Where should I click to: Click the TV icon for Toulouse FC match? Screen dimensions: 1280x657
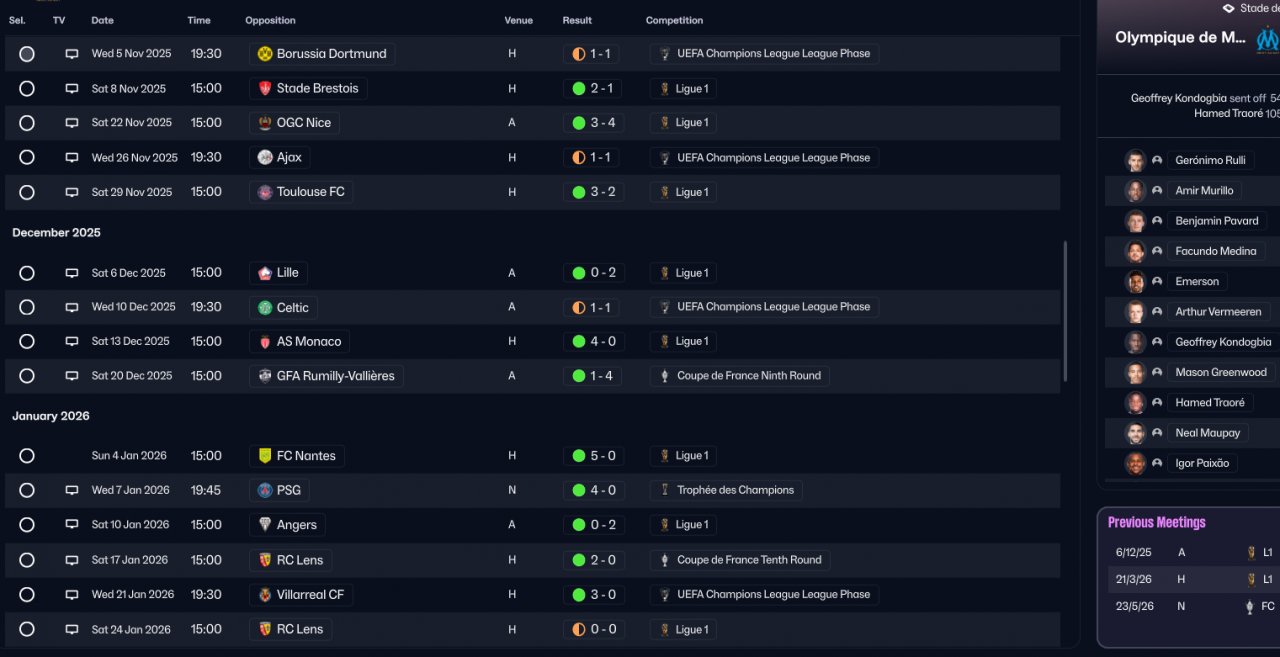coord(72,192)
